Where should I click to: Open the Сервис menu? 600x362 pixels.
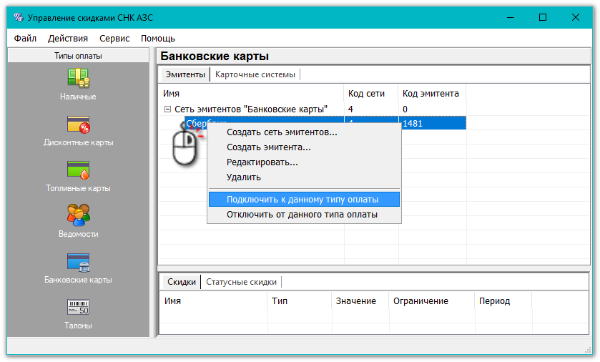click(x=114, y=38)
